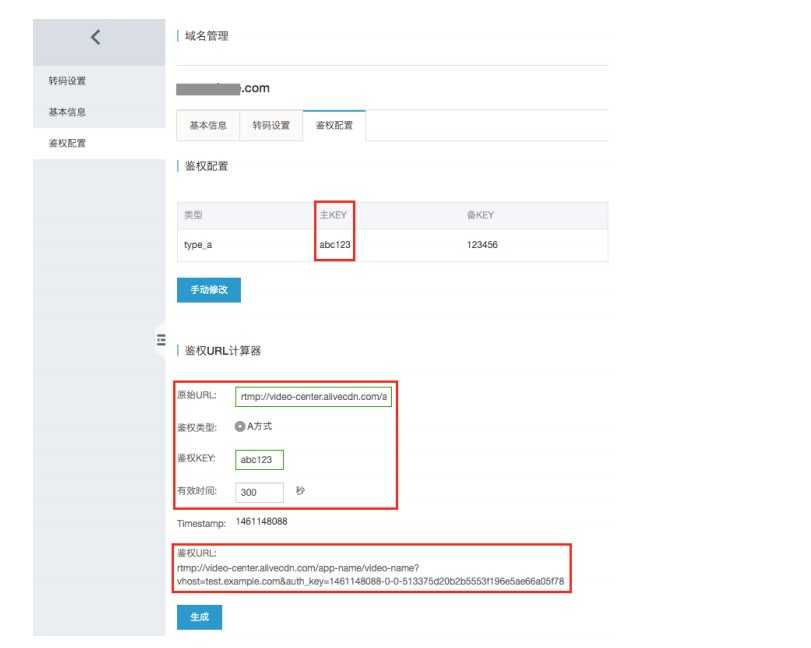Screen dimensions: 811x648
Task: Collapse sidebar with the handle icon
Action: pos(161,340)
